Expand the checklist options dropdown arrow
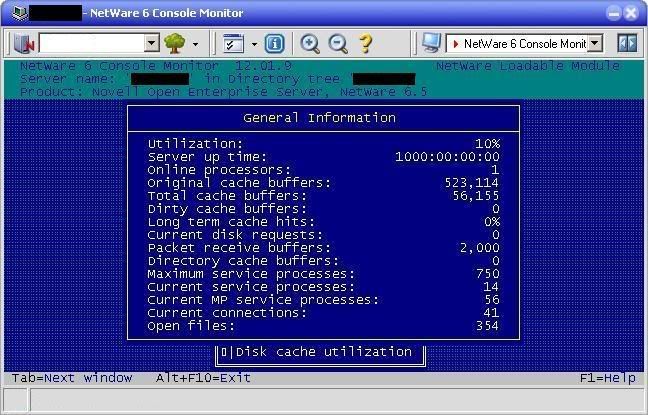The width and height of the screenshot is (648, 415). pyautogui.click(x=254, y=44)
